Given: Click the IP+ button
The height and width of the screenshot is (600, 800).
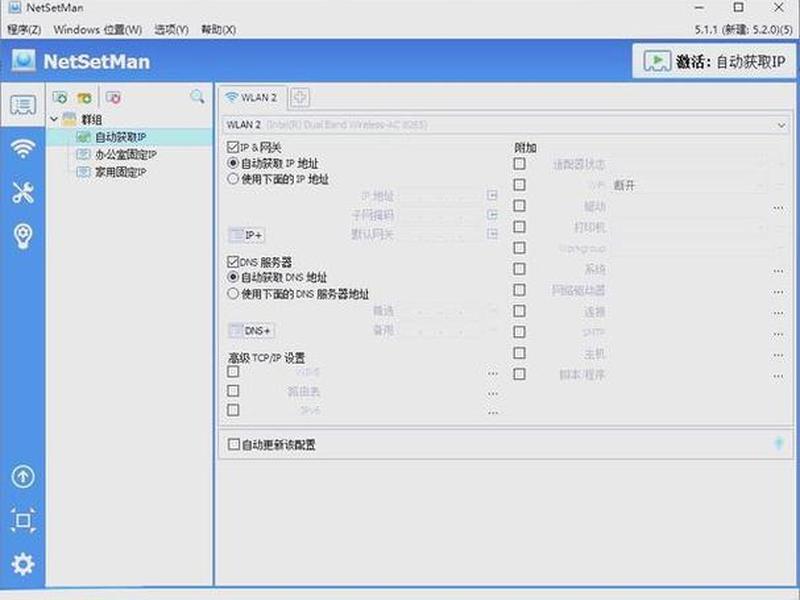Looking at the screenshot, I should coord(246,235).
